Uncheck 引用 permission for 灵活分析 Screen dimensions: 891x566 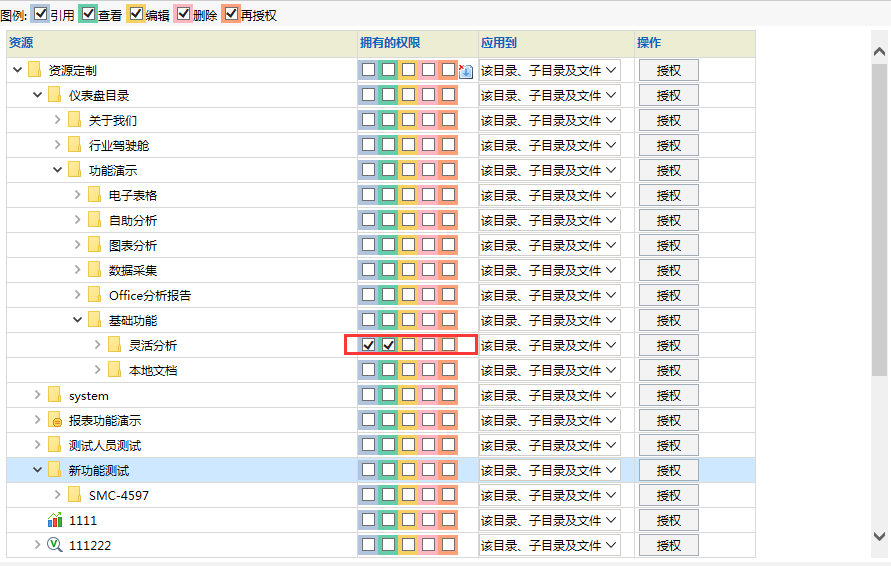click(368, 345)
